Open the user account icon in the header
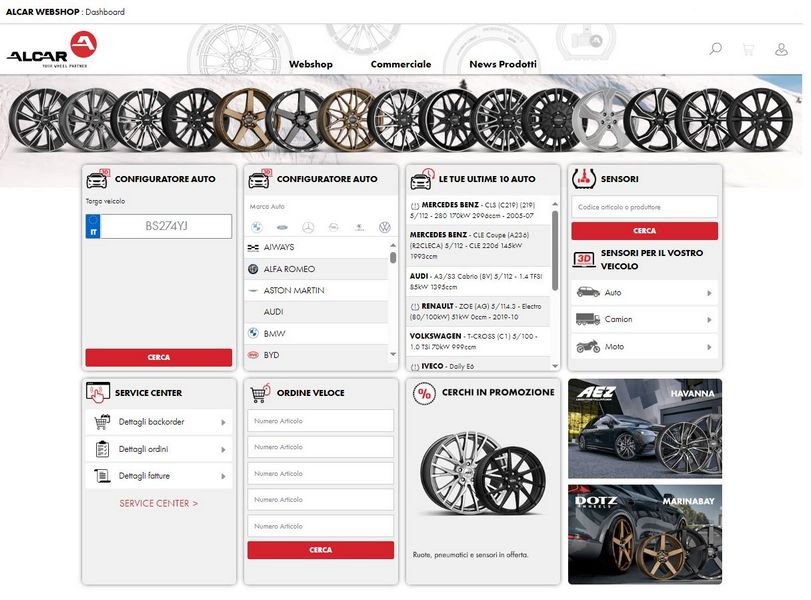This screenshot has width=811, height=600. (x=781, y=49)
